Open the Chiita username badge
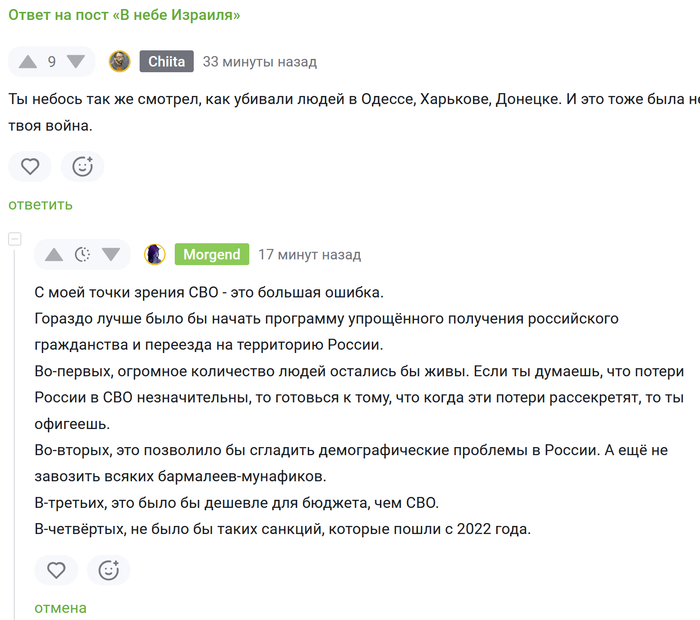 [167, 61]
